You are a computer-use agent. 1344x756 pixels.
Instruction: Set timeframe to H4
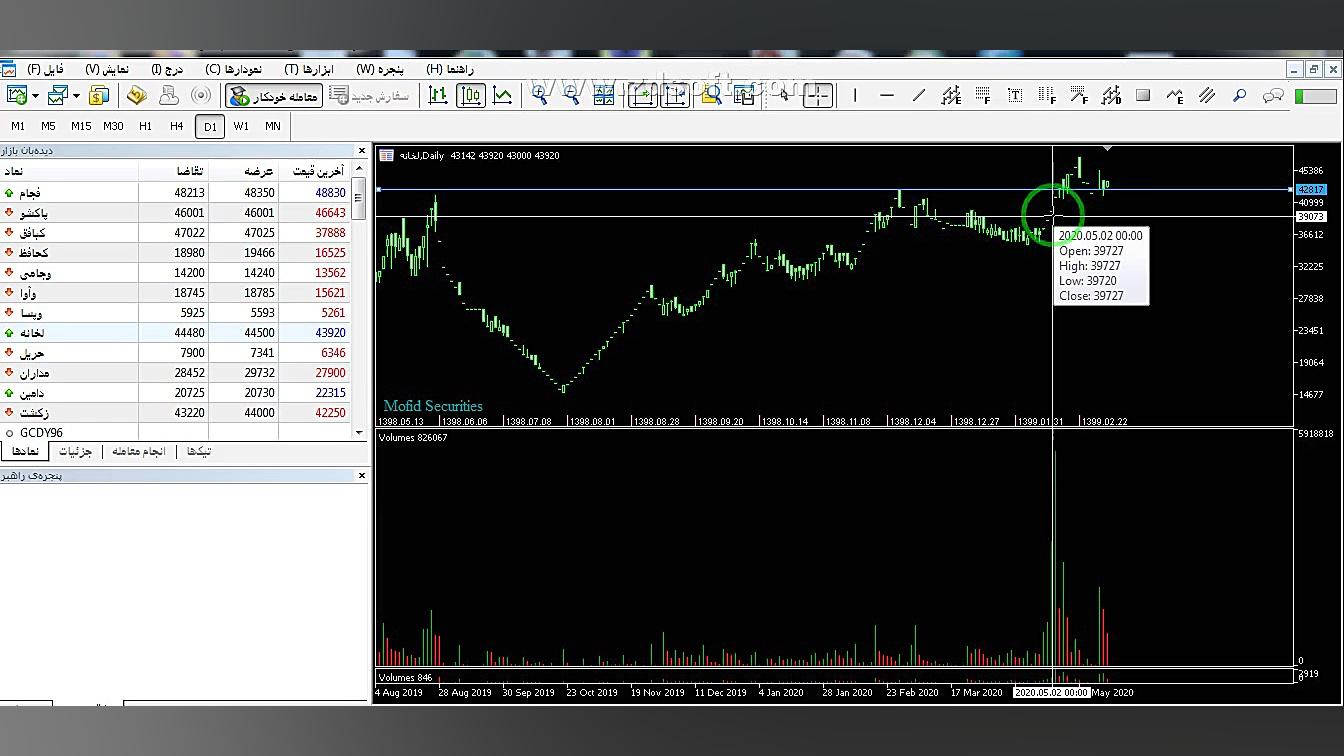pyautogui.click(x=177, y=126)
